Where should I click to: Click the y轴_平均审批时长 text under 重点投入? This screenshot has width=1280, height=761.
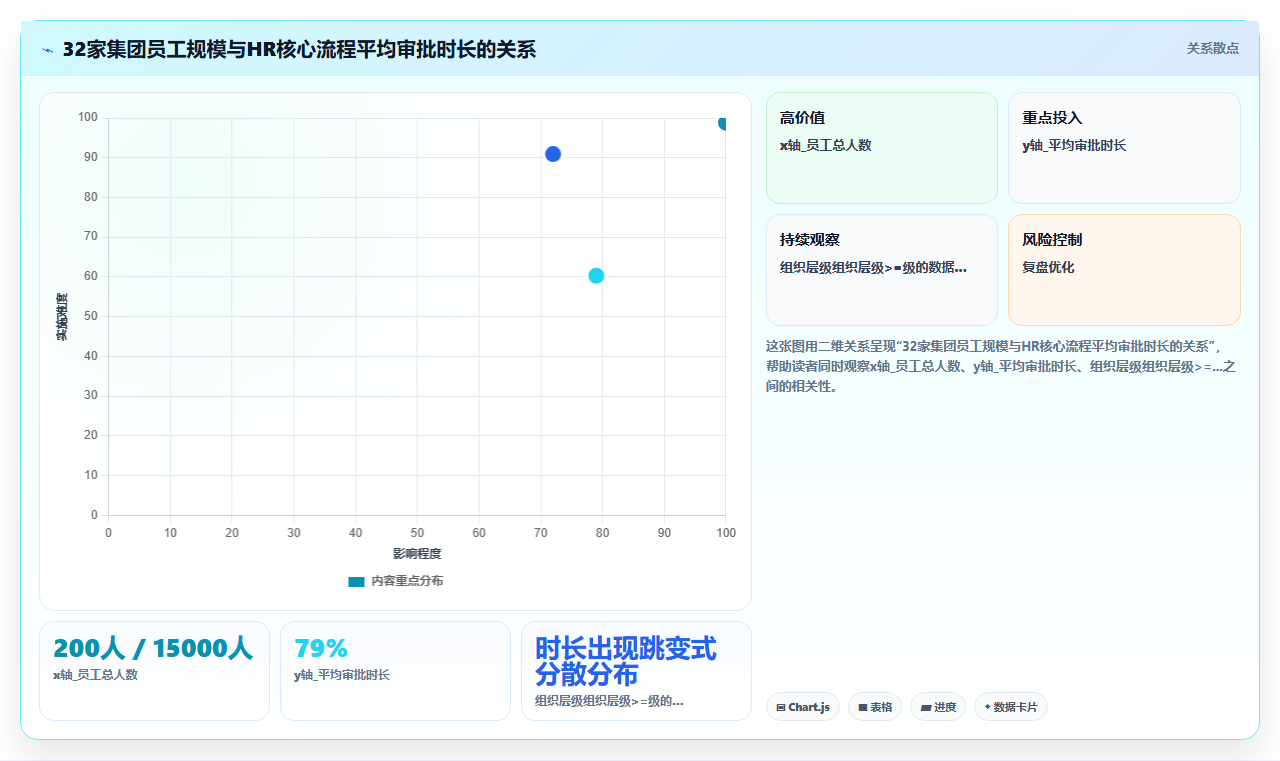click(x=1074, y=145)
